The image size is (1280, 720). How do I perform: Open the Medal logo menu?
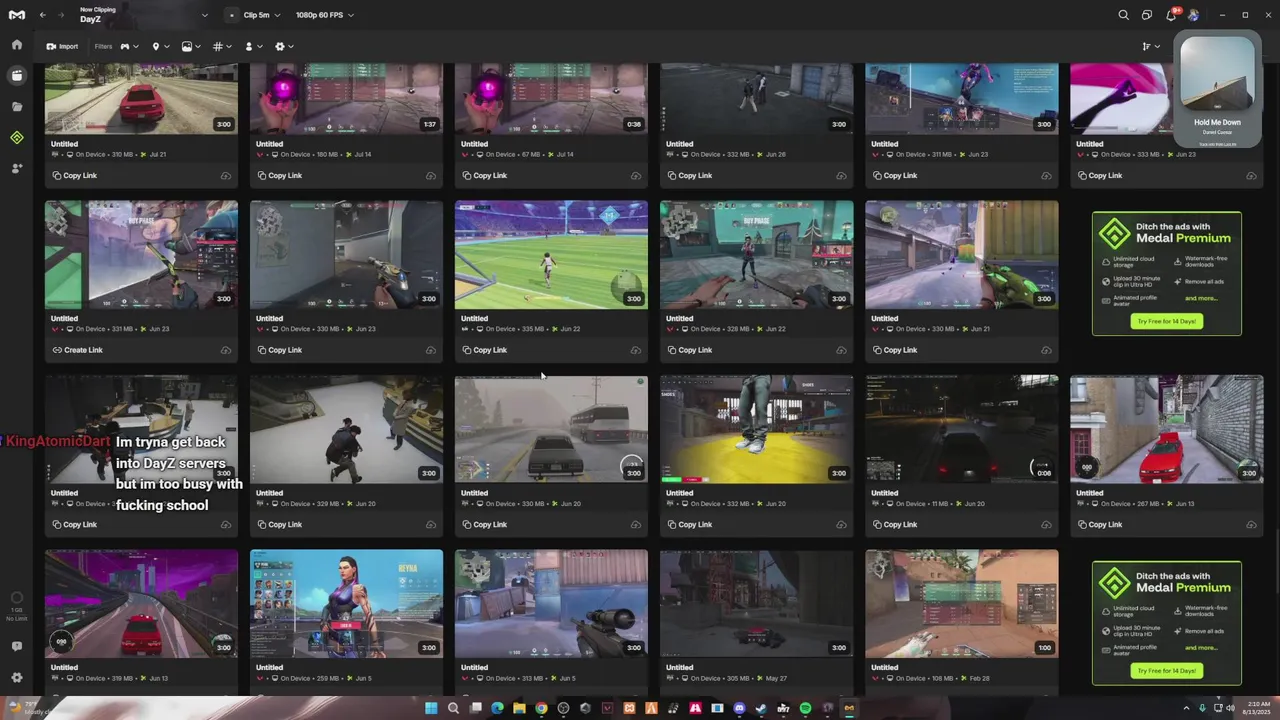(17, 15)
